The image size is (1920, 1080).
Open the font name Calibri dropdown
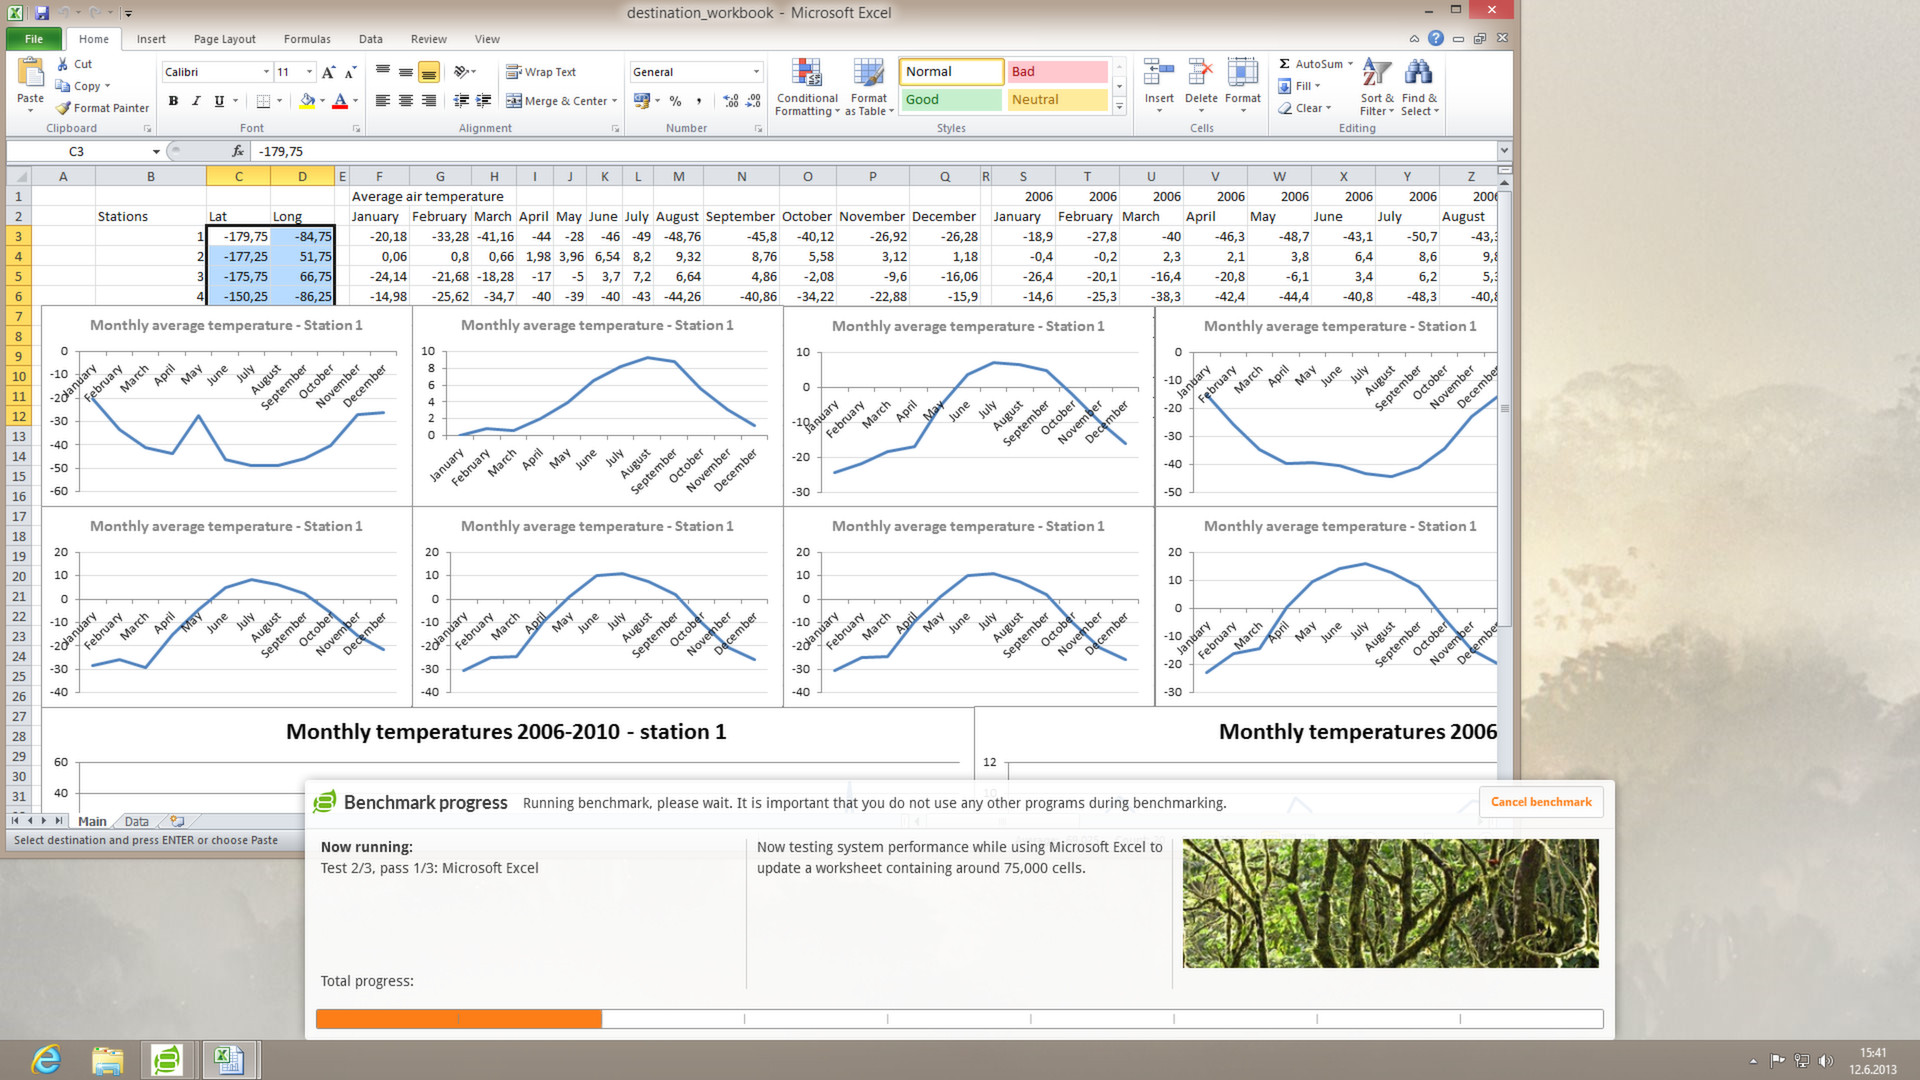[x=266, y=72]
